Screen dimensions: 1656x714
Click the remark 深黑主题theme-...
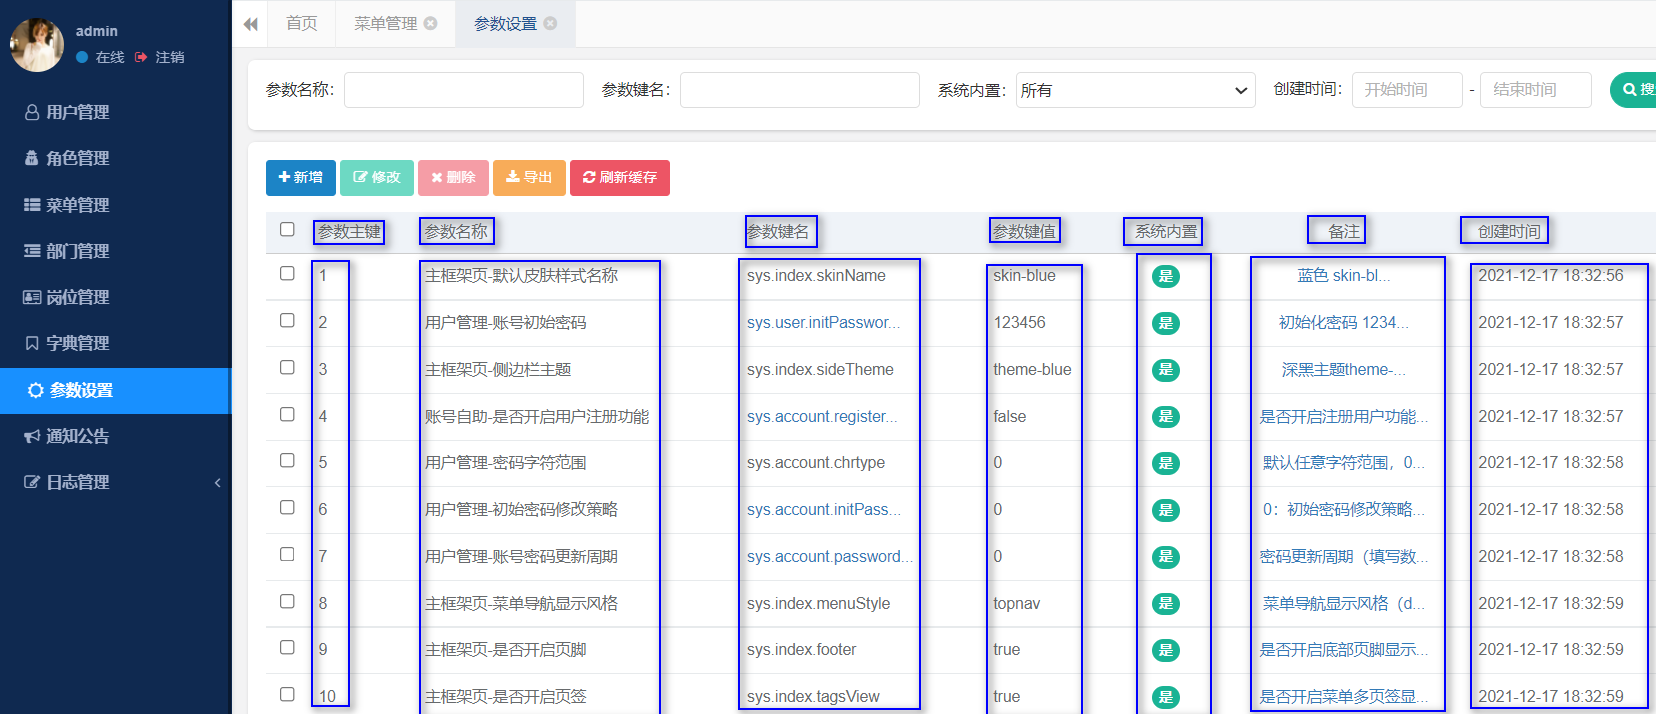pos(1344,370)
